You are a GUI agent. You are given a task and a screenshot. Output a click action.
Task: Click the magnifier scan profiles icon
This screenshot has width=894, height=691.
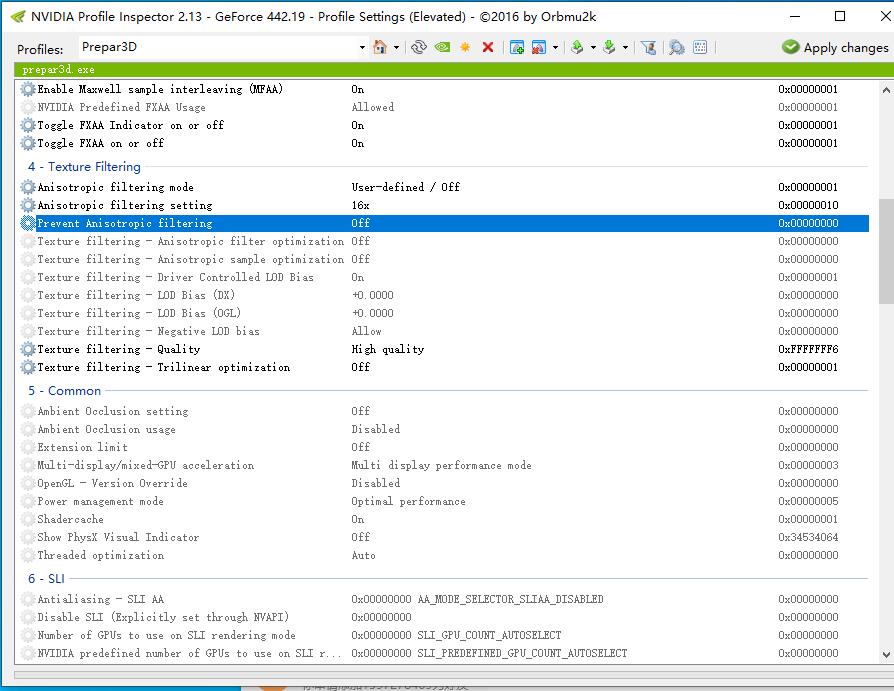click(x=677, y=47)
